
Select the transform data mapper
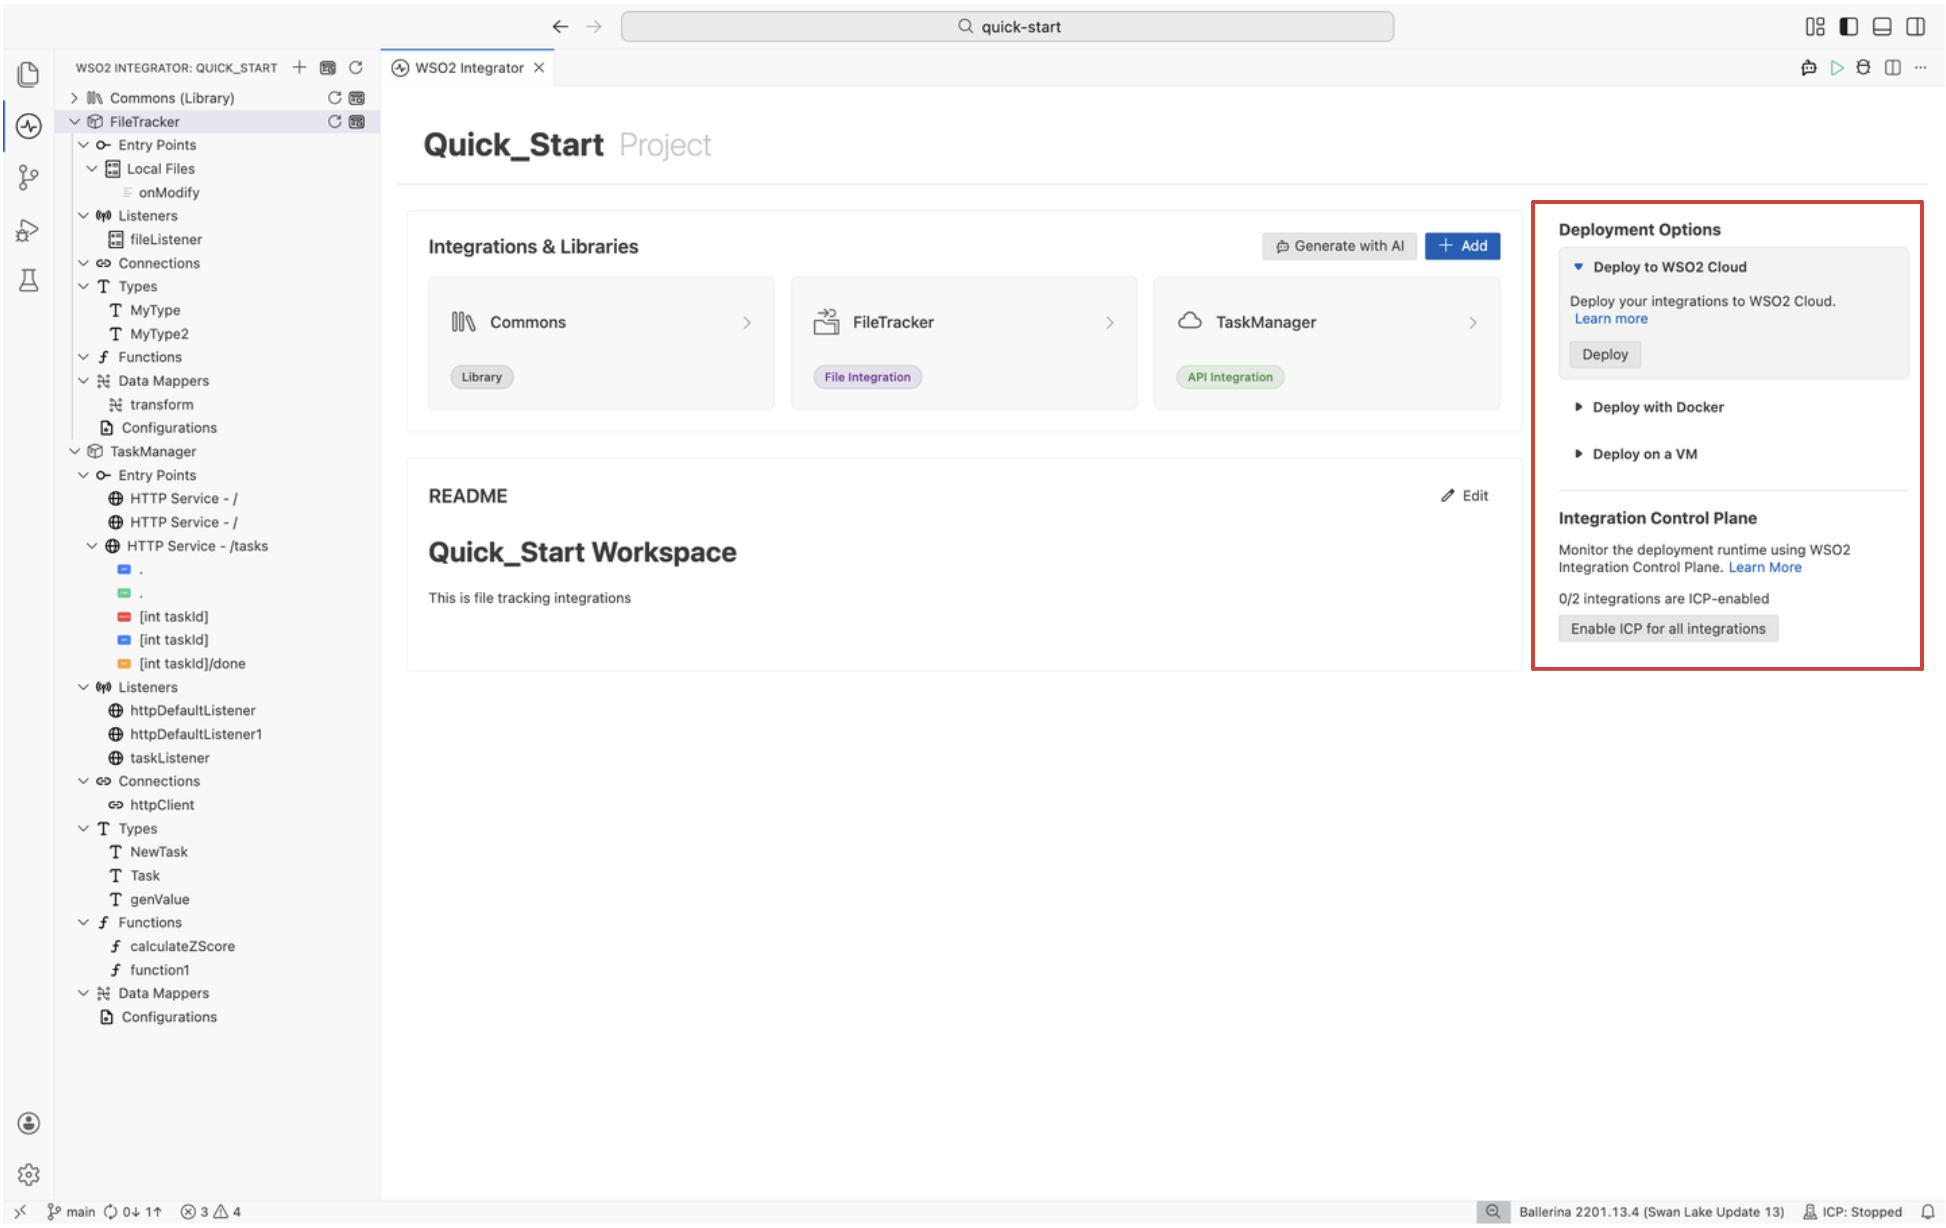tap(162, 404)
